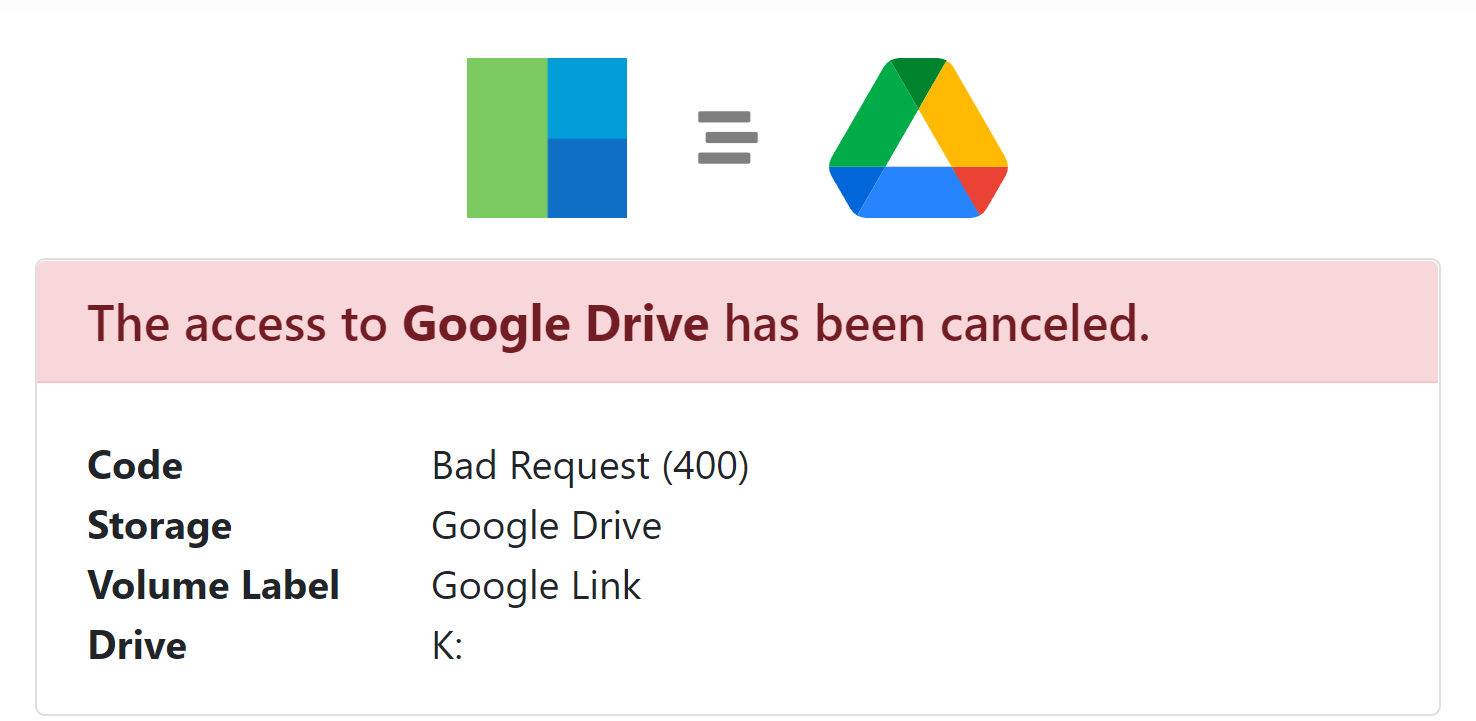
Task: Click the "Drive" field label
Action: tap(137, 646)
